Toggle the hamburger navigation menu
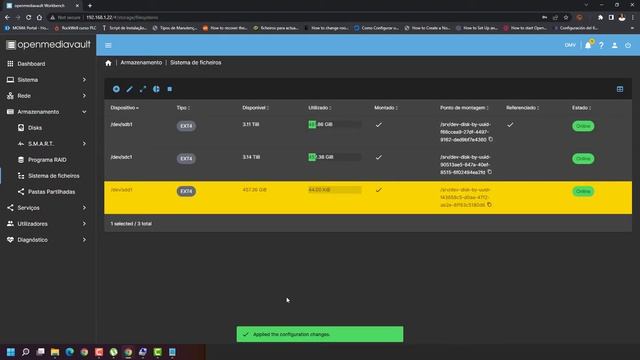The height and width of the screenshot is (360, 640). [108, 45]
